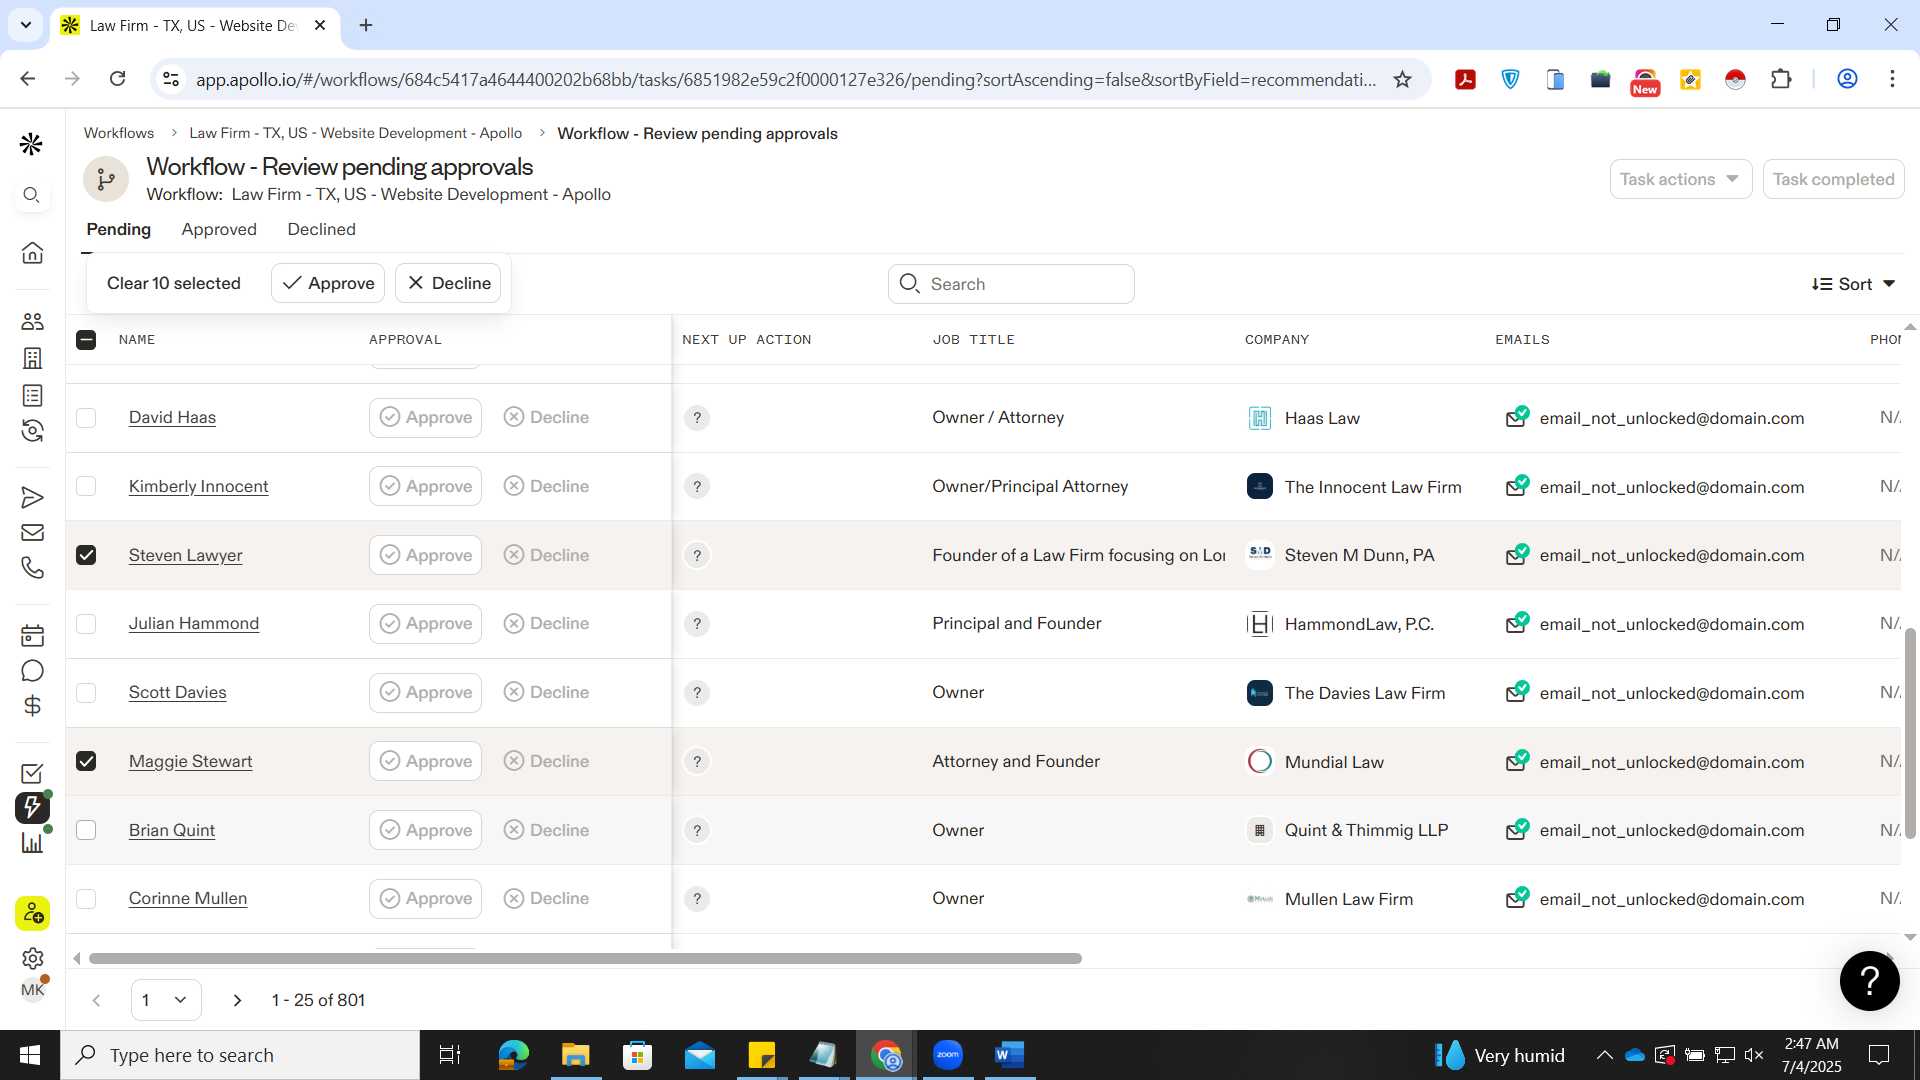Switch to the Declined tab

(x=321, y=229)
